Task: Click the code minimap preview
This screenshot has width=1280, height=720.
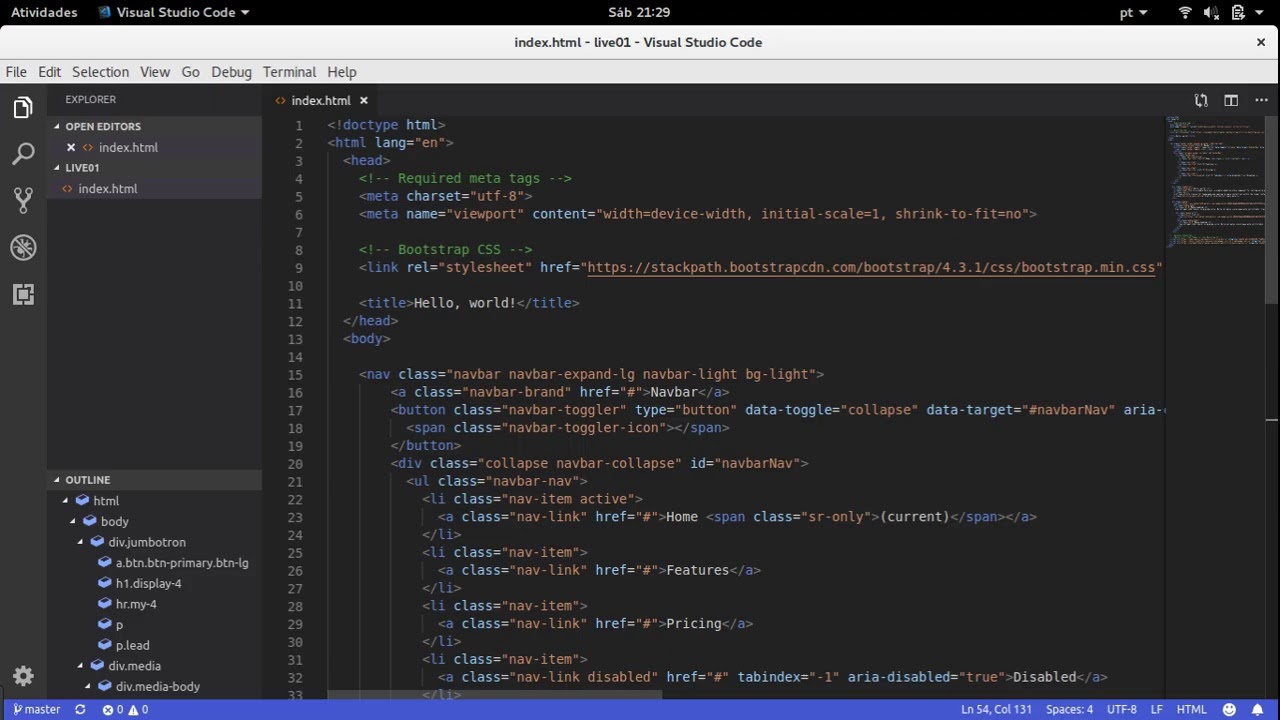Action: 1215,180
